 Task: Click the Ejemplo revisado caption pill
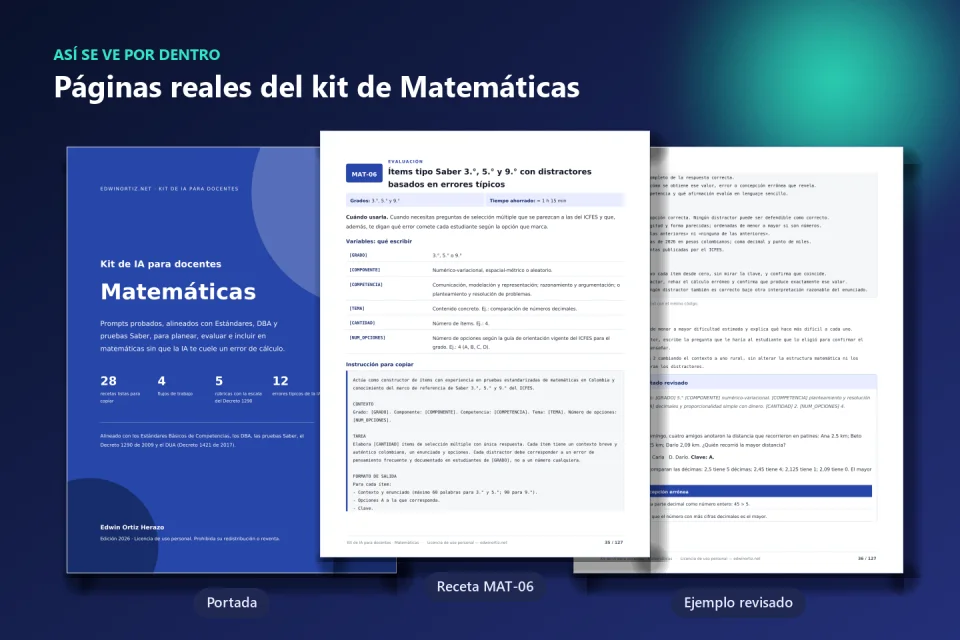pyautogui.click(x=738, y=603)
